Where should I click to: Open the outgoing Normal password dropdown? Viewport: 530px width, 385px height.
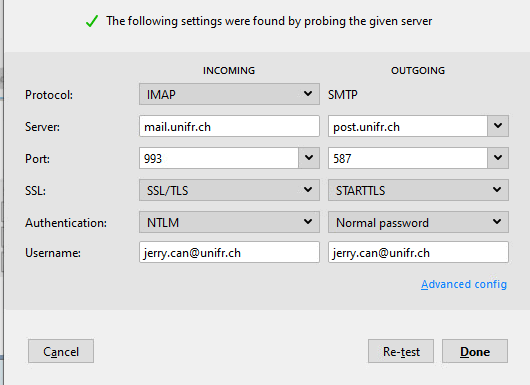pos(418,222)
